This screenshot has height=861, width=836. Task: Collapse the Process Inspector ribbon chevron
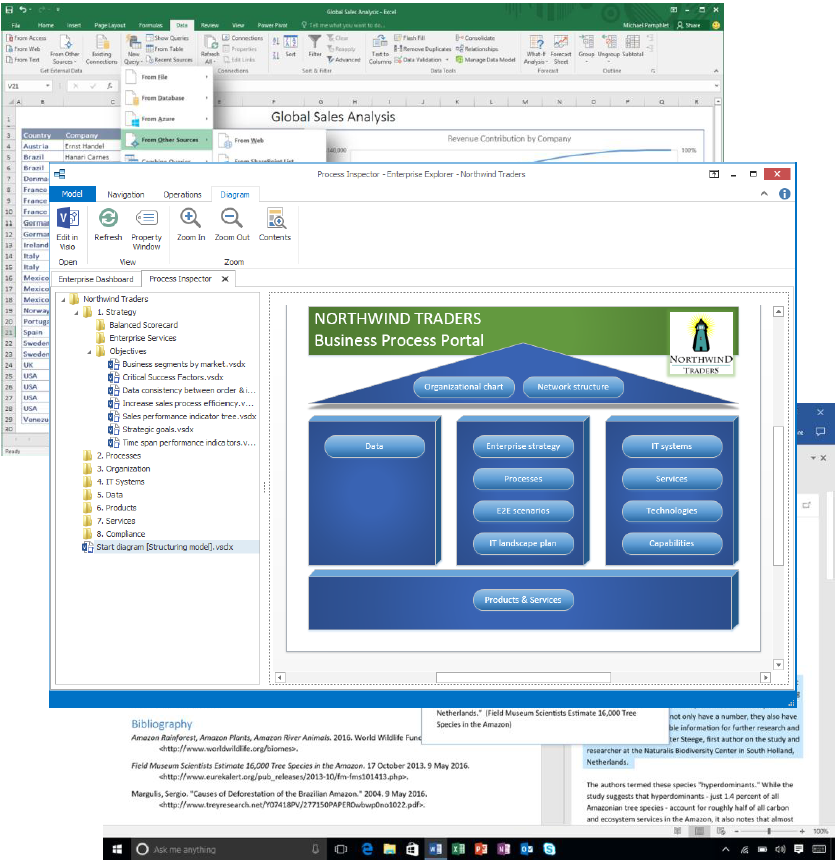click(764, 194)
